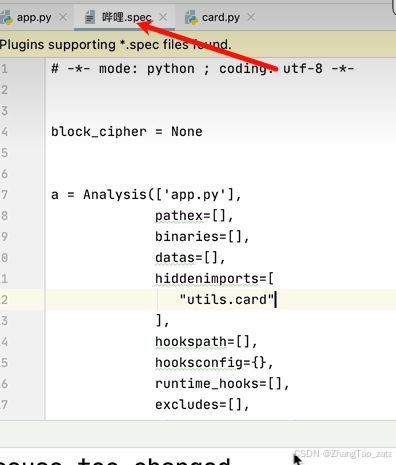The width and height of the screenshot is (396, 465).
Task: Click the runtime_hooks parameter line
Action: tap(222, 383)
